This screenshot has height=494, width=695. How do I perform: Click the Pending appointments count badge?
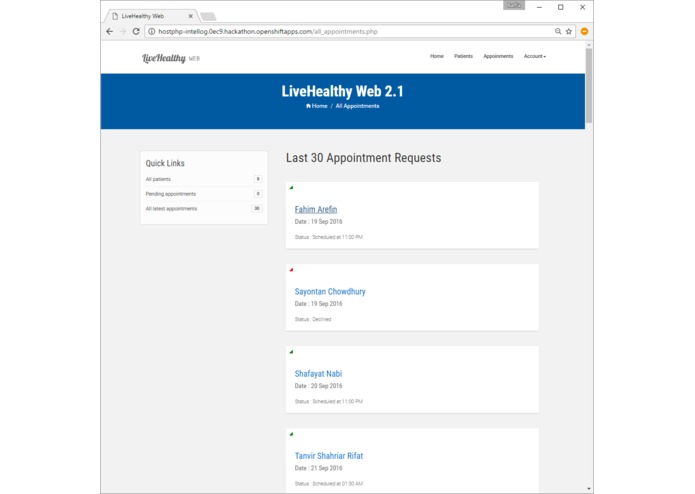pyautogui.click(x=258, y=194)
